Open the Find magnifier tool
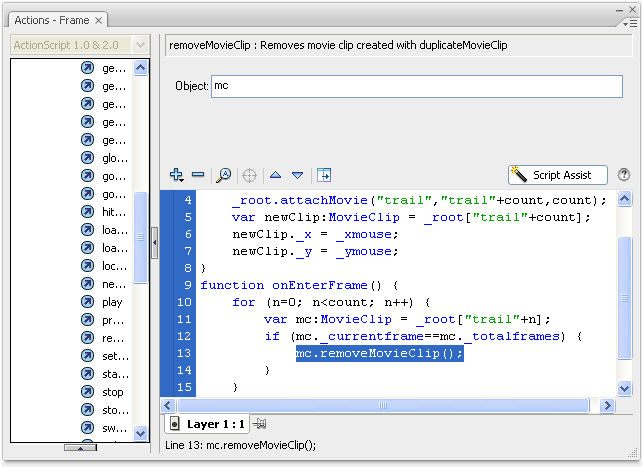Viewport: 643px width, 468px height. [x=224, y=175]
